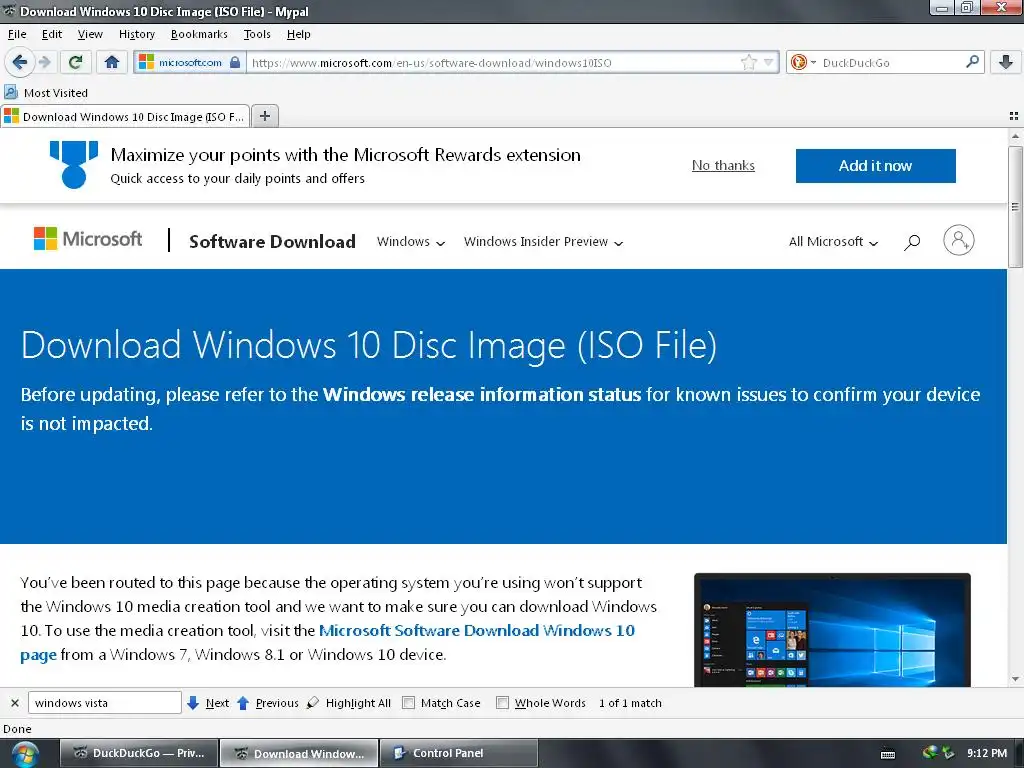Image resolution: width=1024 pixels, height=768 pixels.
Task: Click the Microsoft logo
Action: pyautogui.click(x=88, y=239)
